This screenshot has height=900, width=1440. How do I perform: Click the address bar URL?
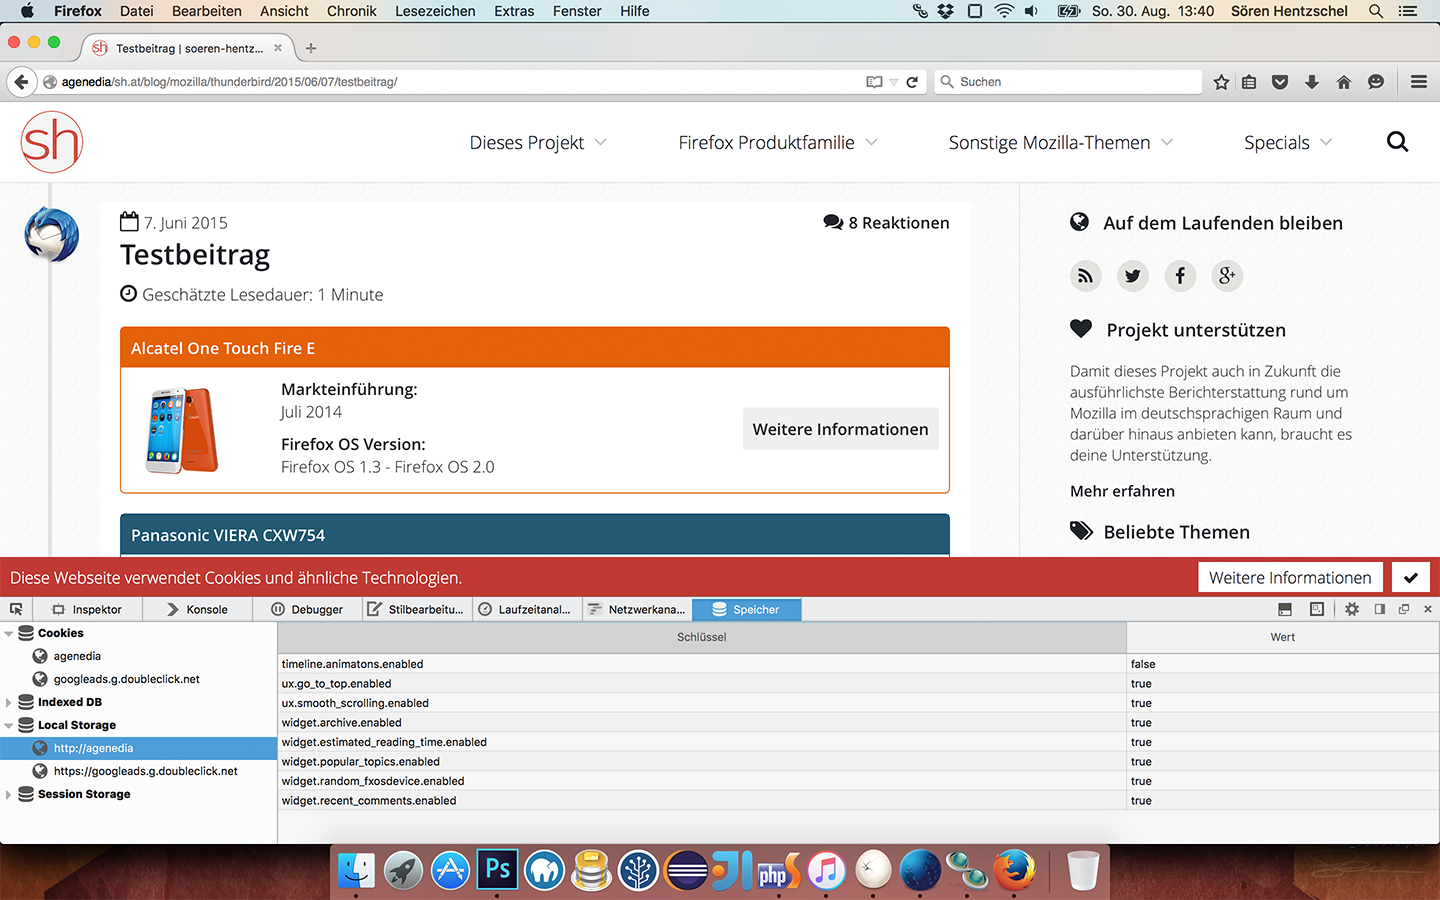[x=229, y=82]
